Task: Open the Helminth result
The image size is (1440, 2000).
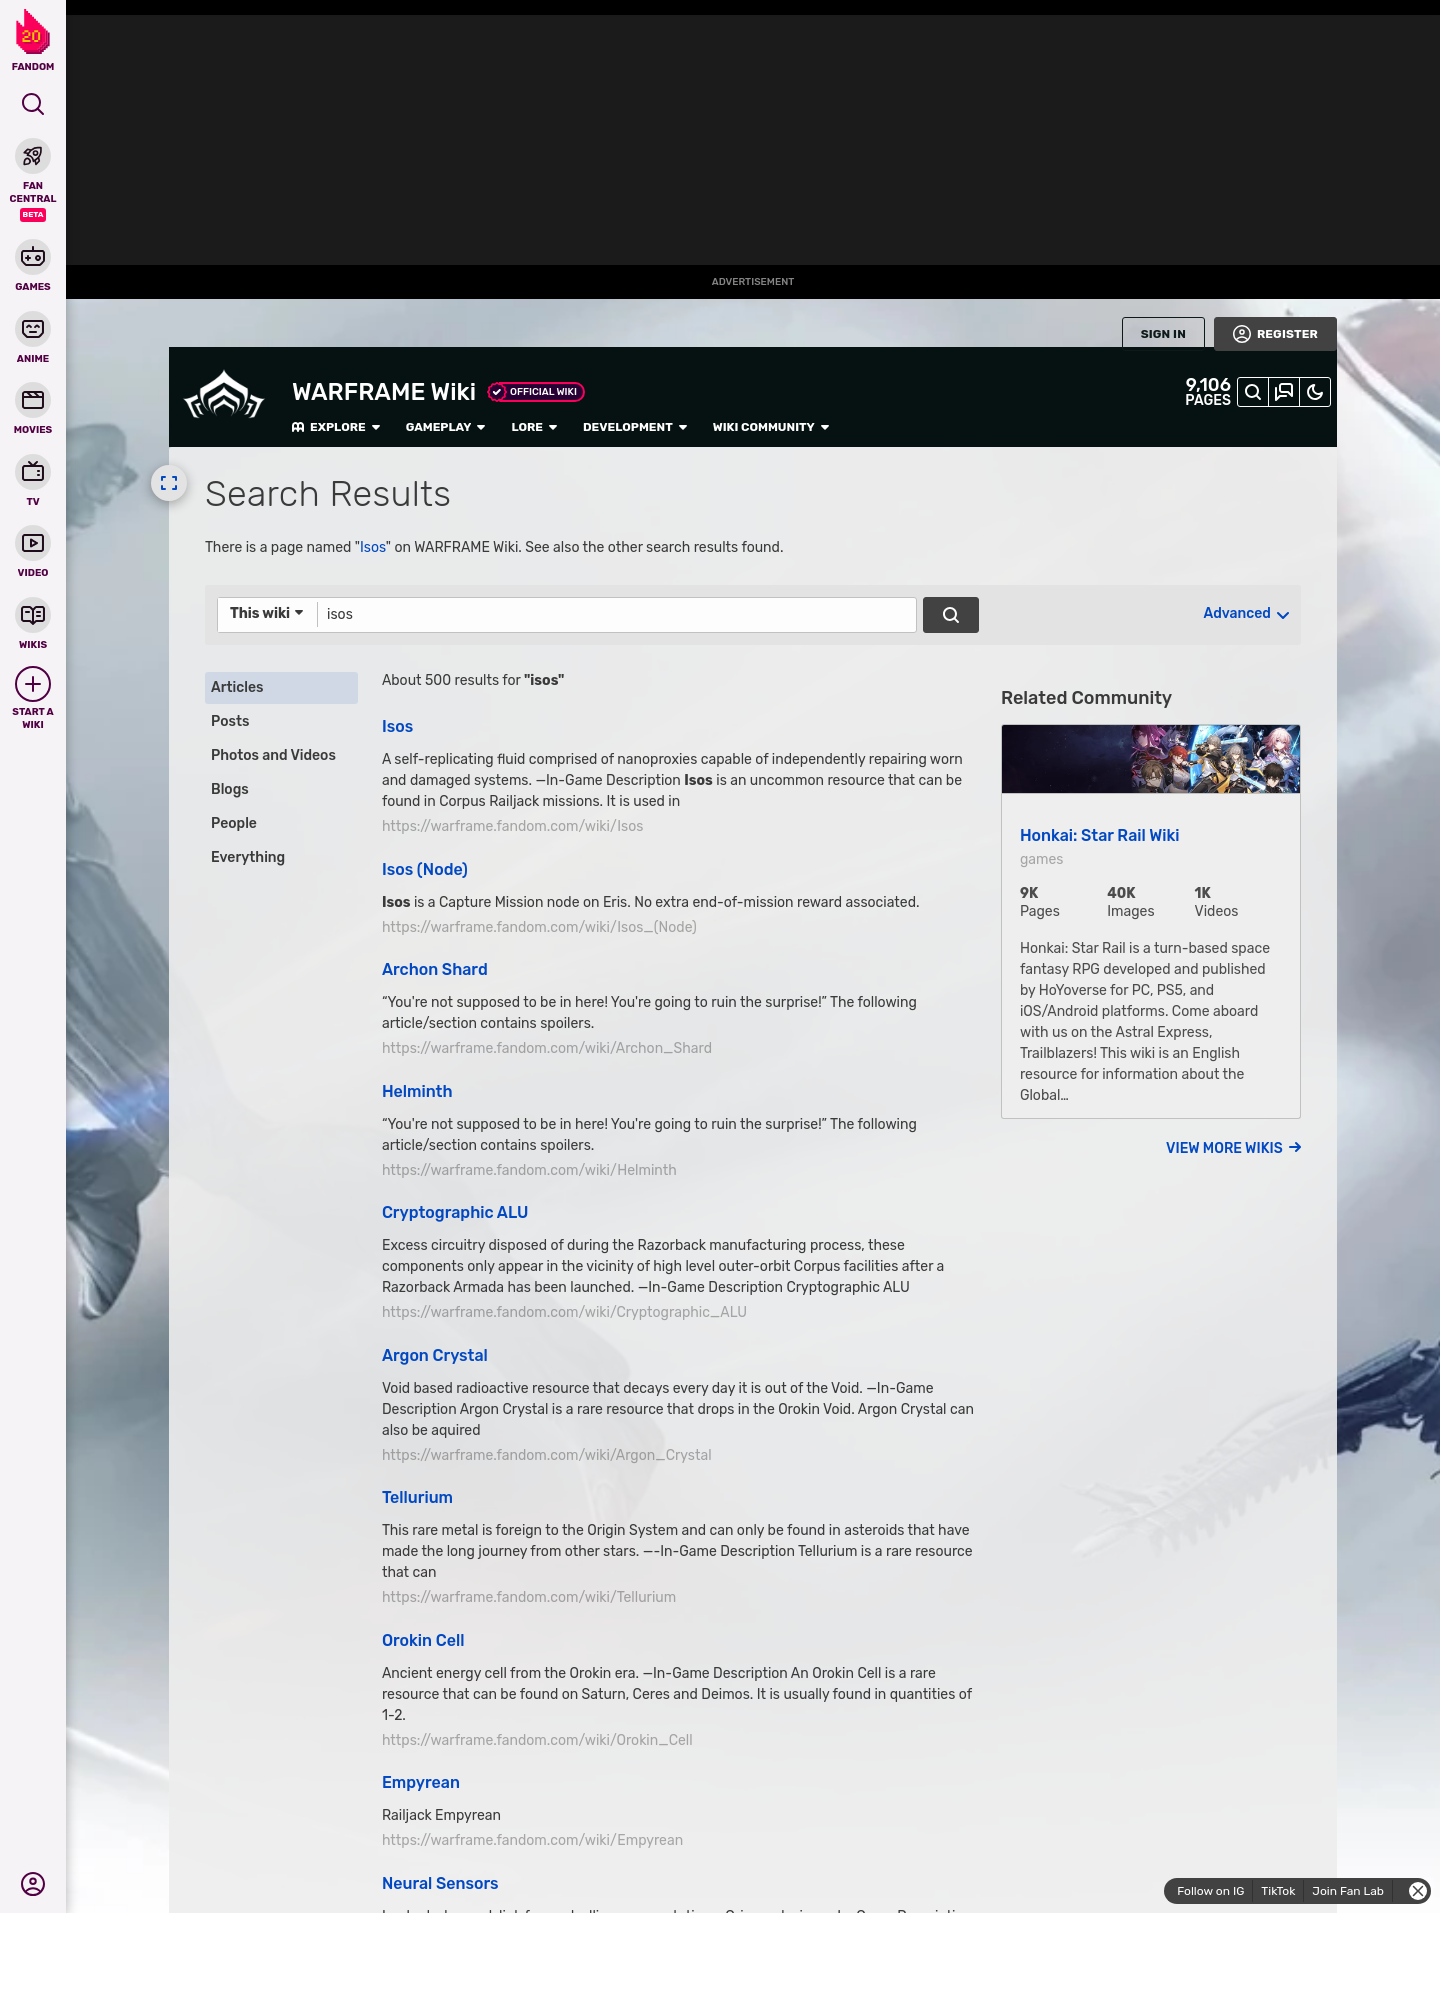Action: [x=417, y=1092]
